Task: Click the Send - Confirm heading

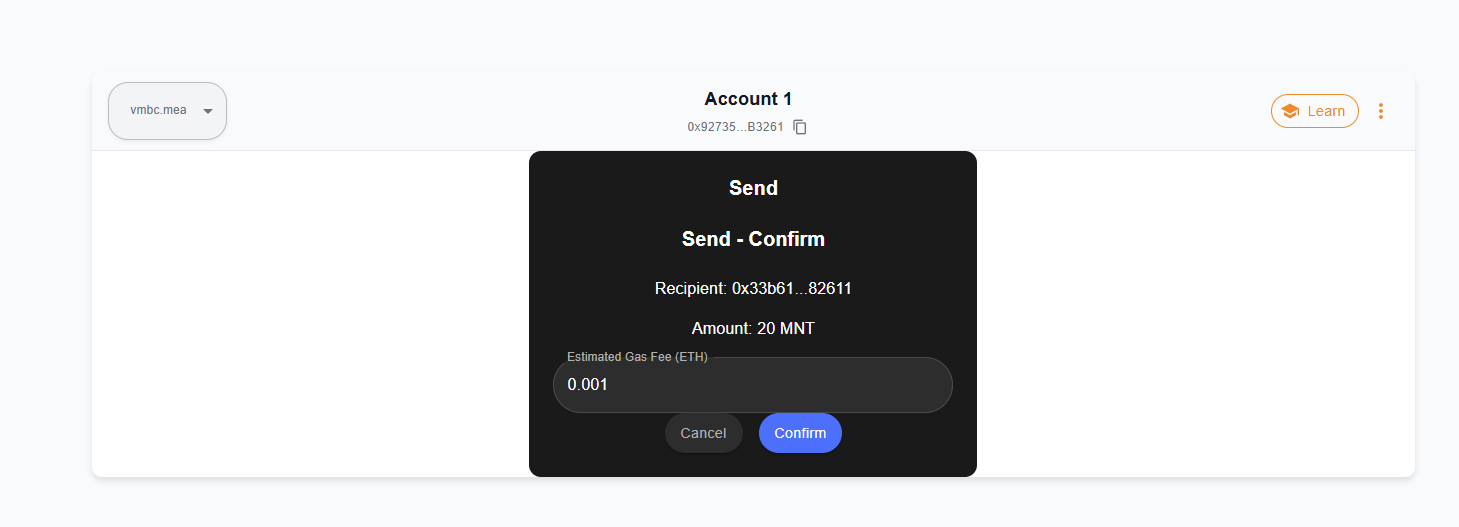Action: (753, 239)
